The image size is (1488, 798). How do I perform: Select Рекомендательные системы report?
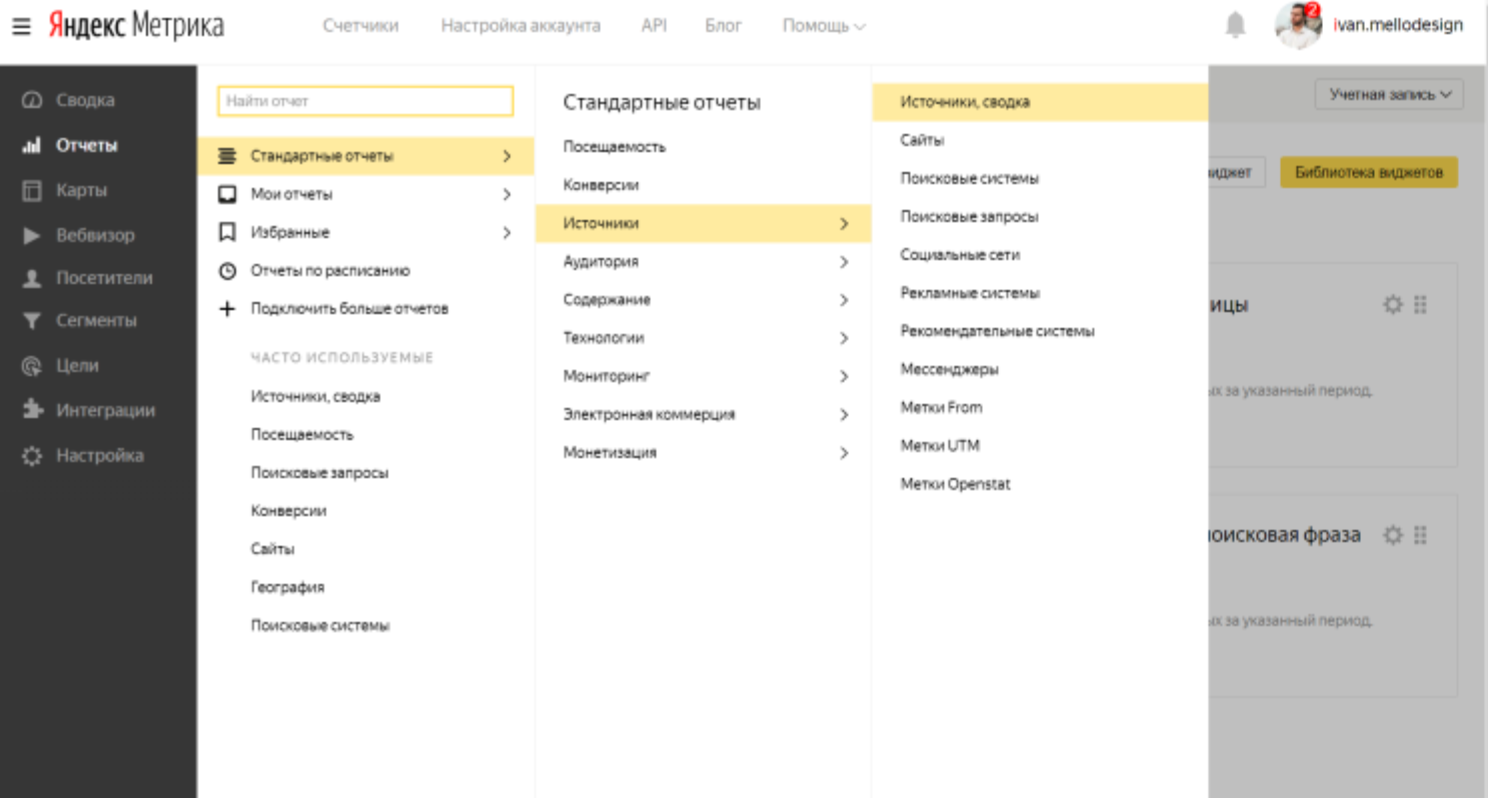point(997,331)
